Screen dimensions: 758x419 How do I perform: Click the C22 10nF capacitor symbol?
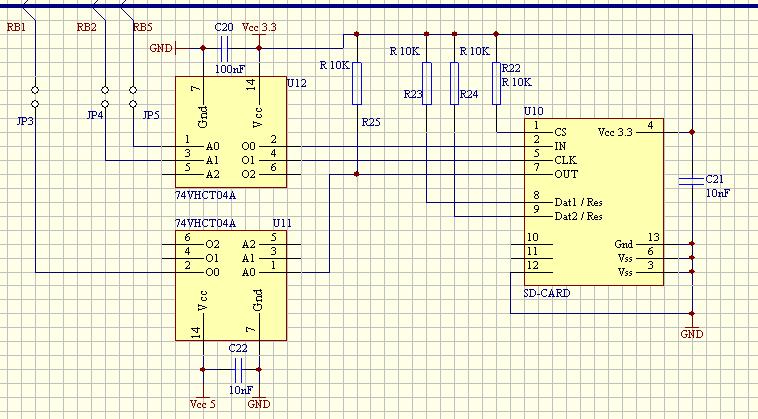click(238, 370)
